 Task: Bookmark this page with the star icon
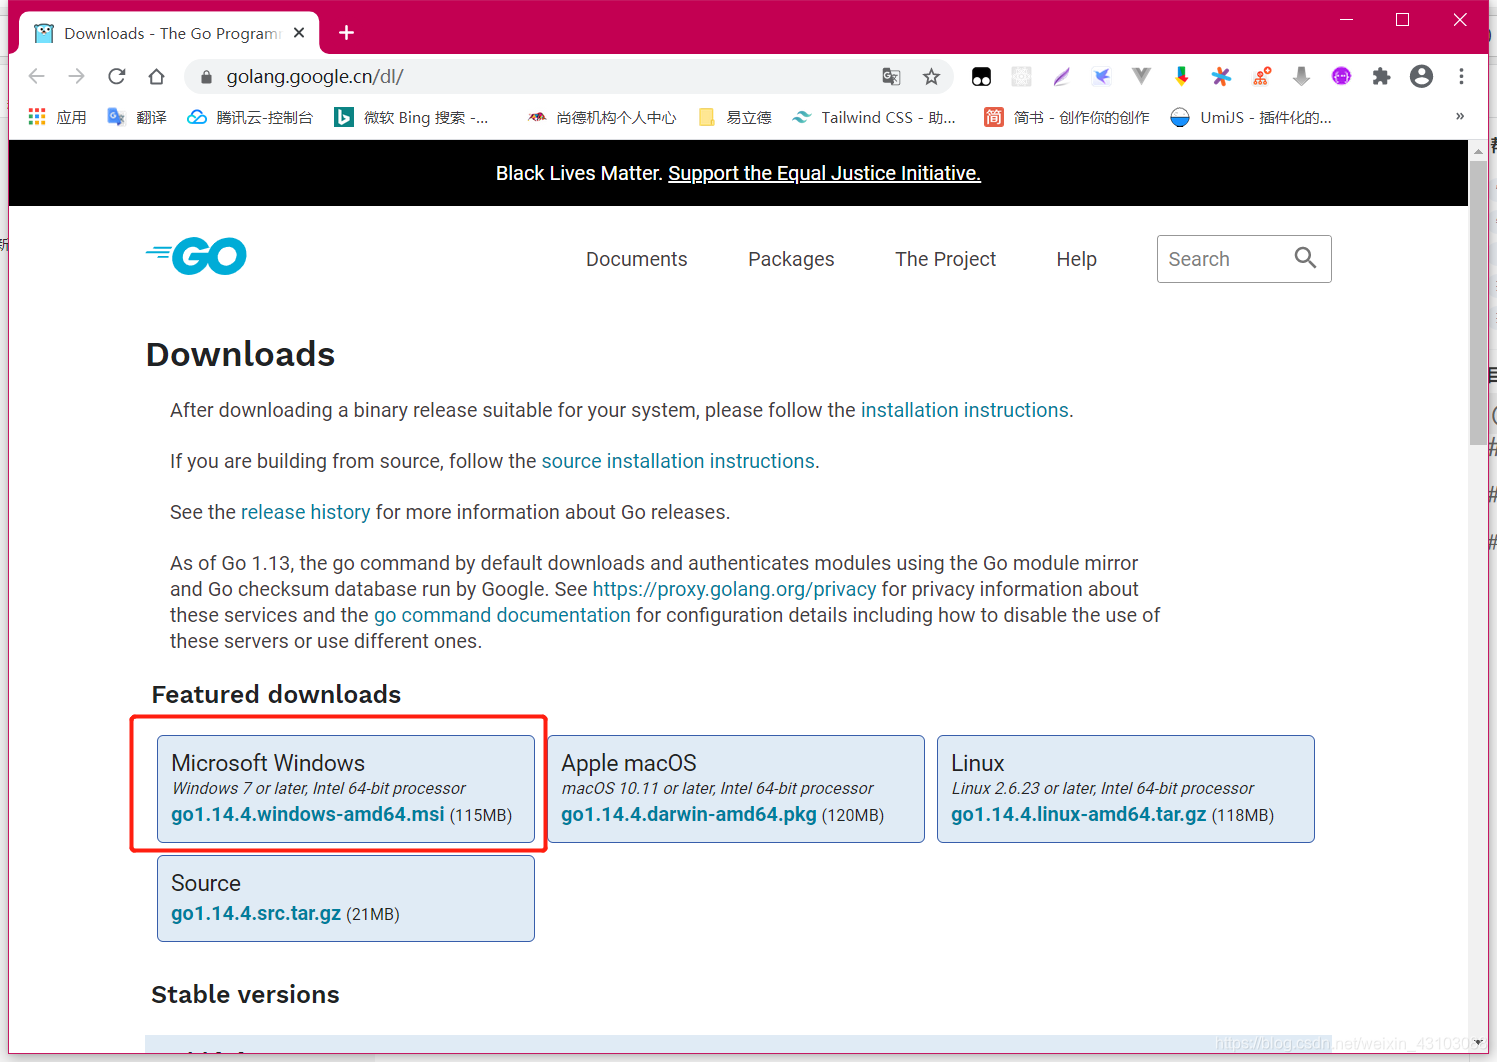pyautogui.click(x=931, y=76)
